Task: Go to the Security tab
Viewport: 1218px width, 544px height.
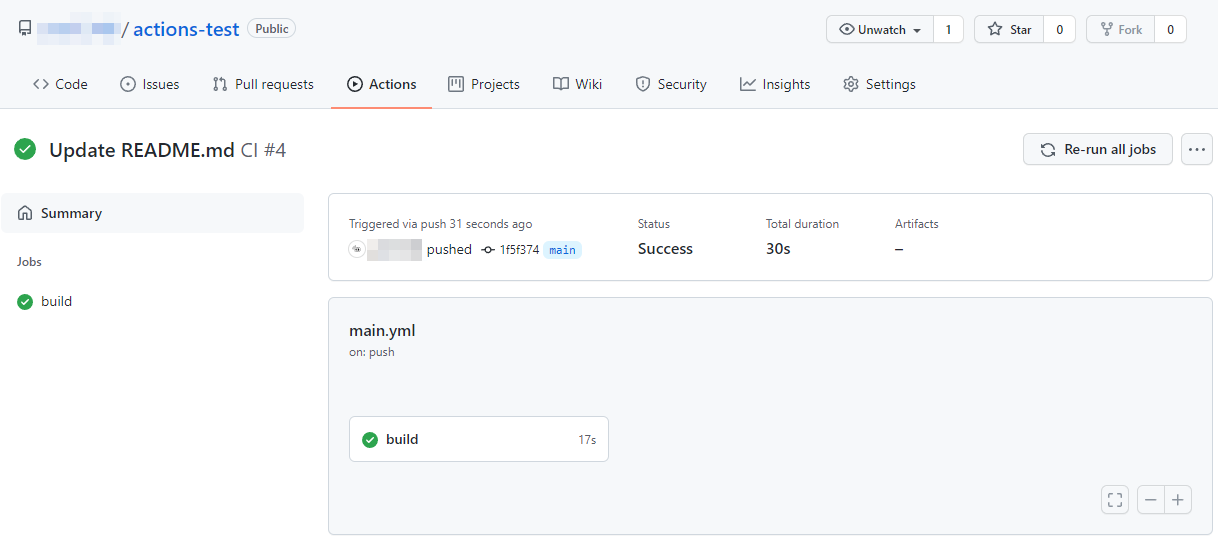Action: pos(671,84)
